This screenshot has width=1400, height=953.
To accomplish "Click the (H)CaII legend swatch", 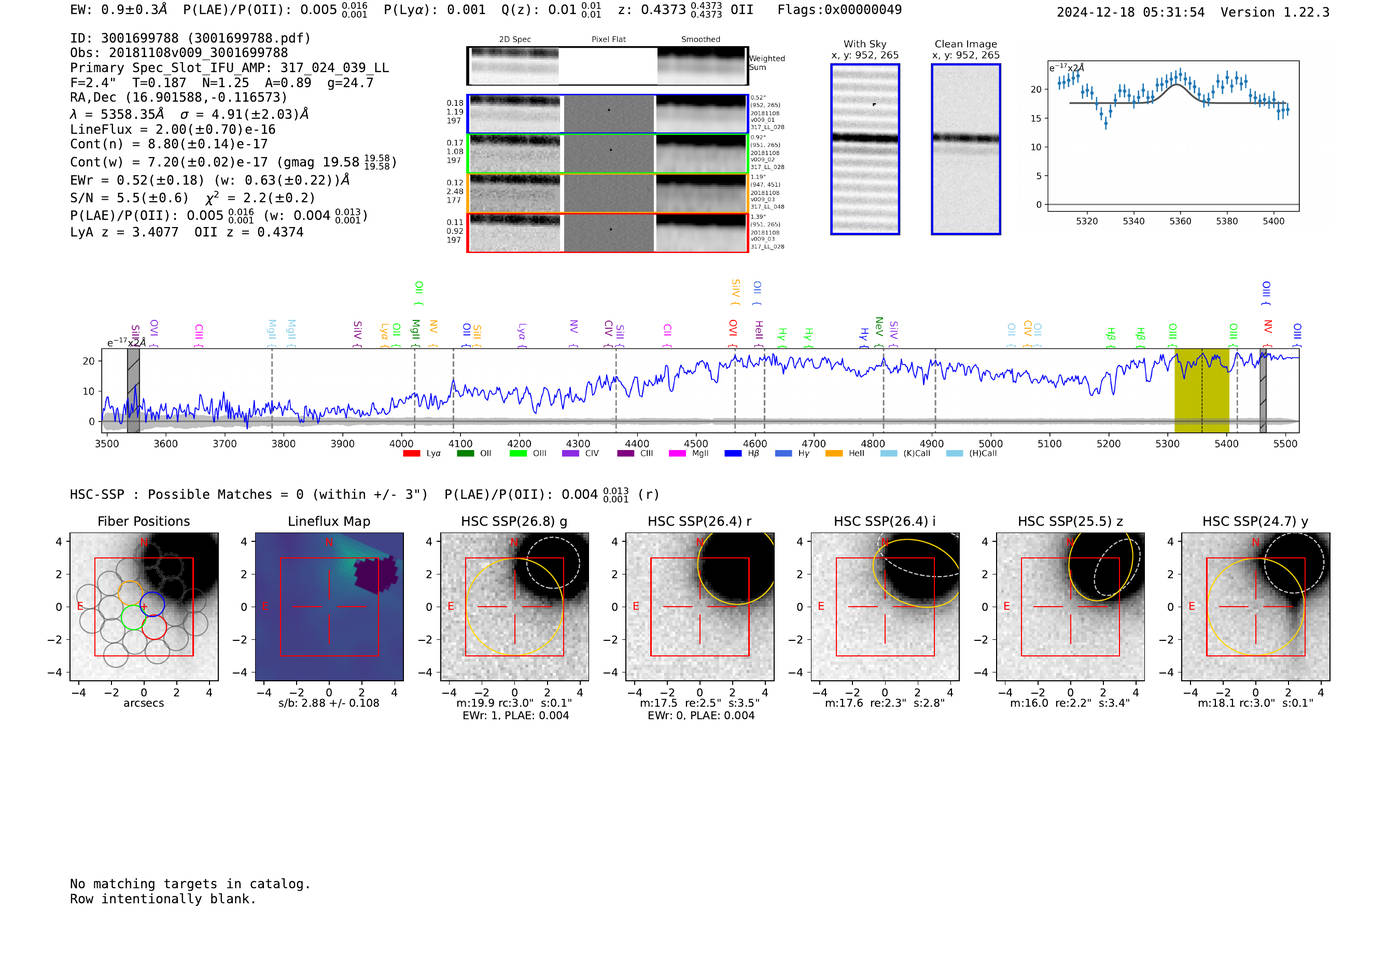I will click(954, 454).
